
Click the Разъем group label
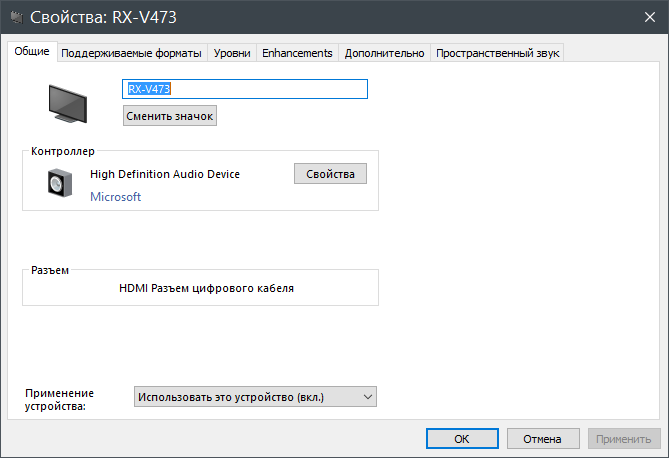point(50,270)
